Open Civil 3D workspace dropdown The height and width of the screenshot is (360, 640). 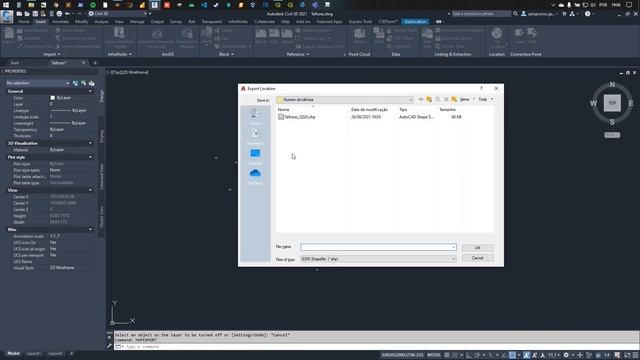pos(118,13)
